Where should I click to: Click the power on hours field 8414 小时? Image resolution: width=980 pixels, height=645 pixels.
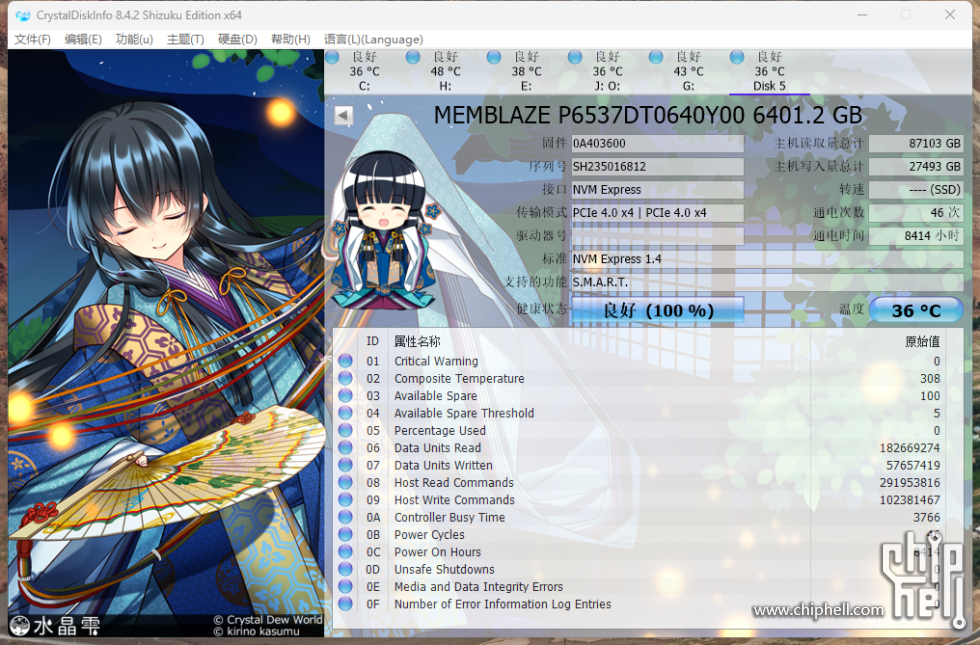(x=916, y=236)
